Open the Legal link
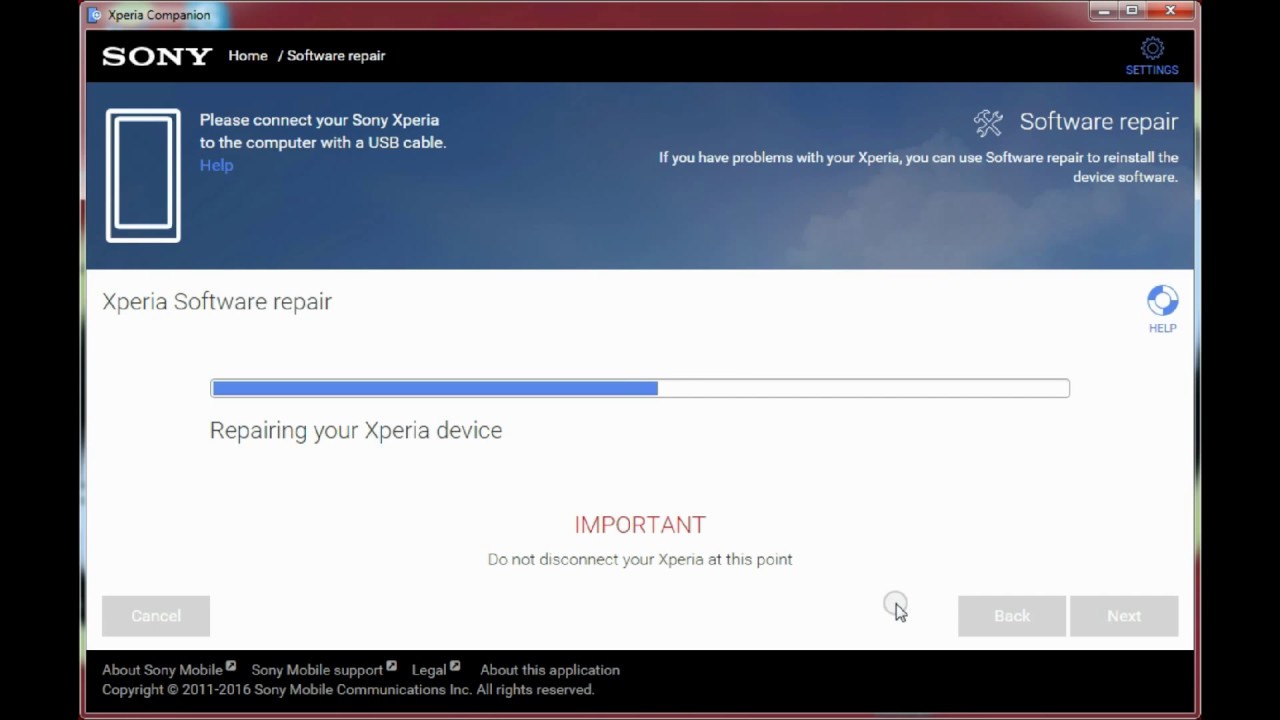This screenshot has width=1280, height=720. pos(429,670)
